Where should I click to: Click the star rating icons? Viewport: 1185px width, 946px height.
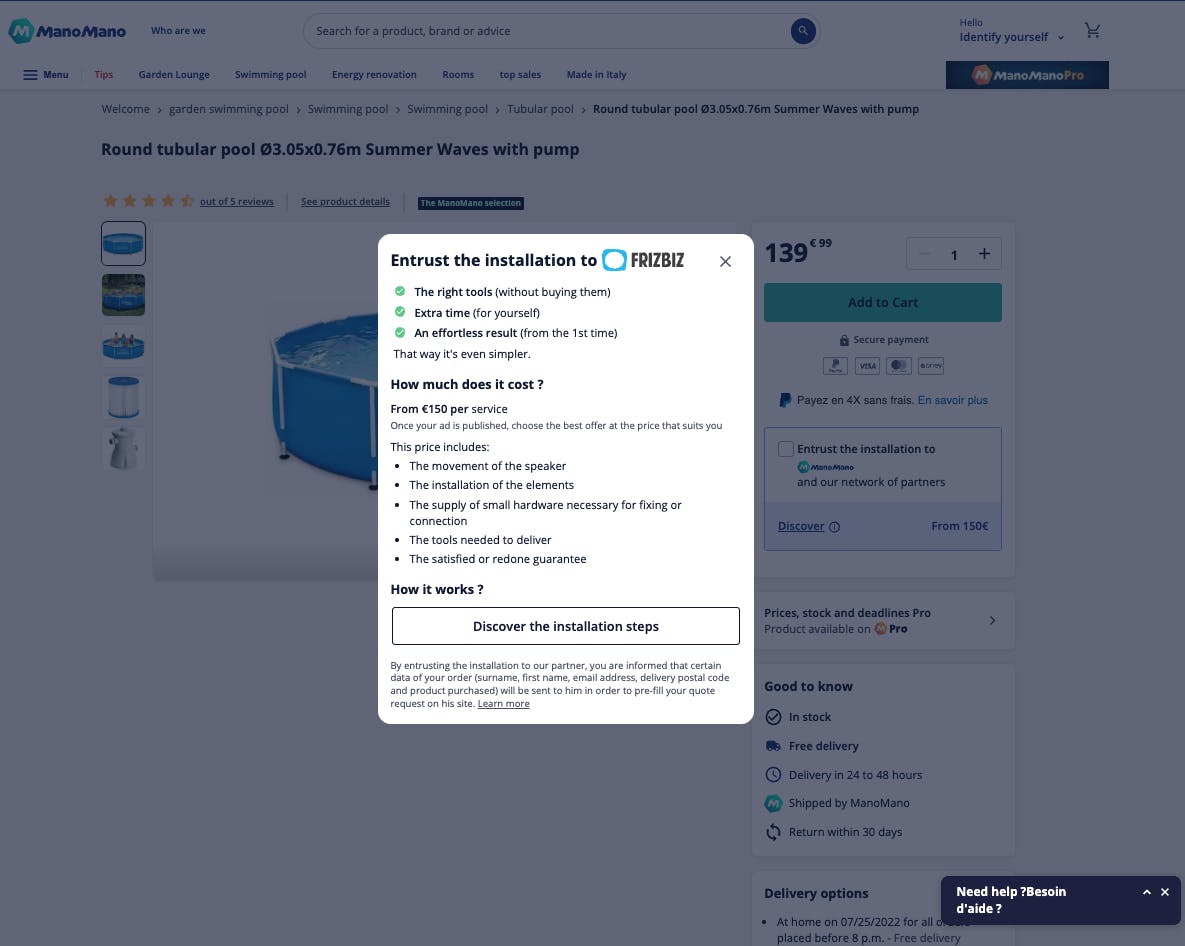pyautogui.click(x=148, y=201)
